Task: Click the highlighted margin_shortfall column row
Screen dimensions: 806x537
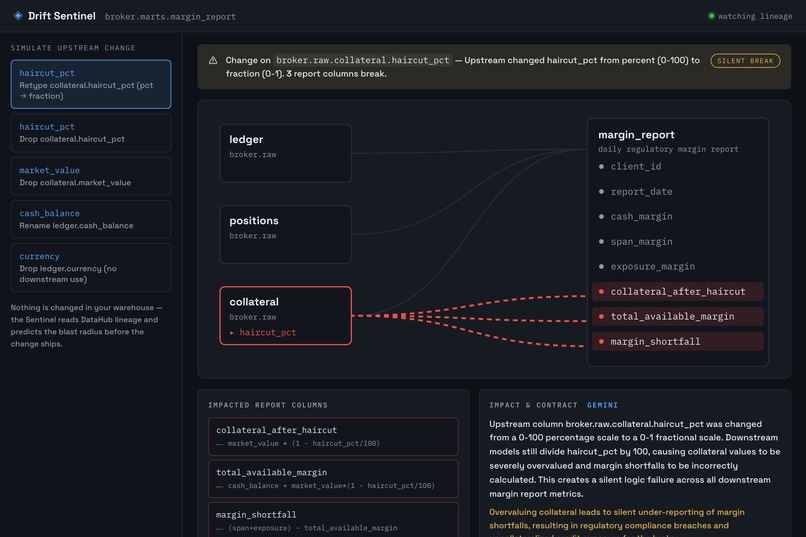Action: click(x=677, y=342)
